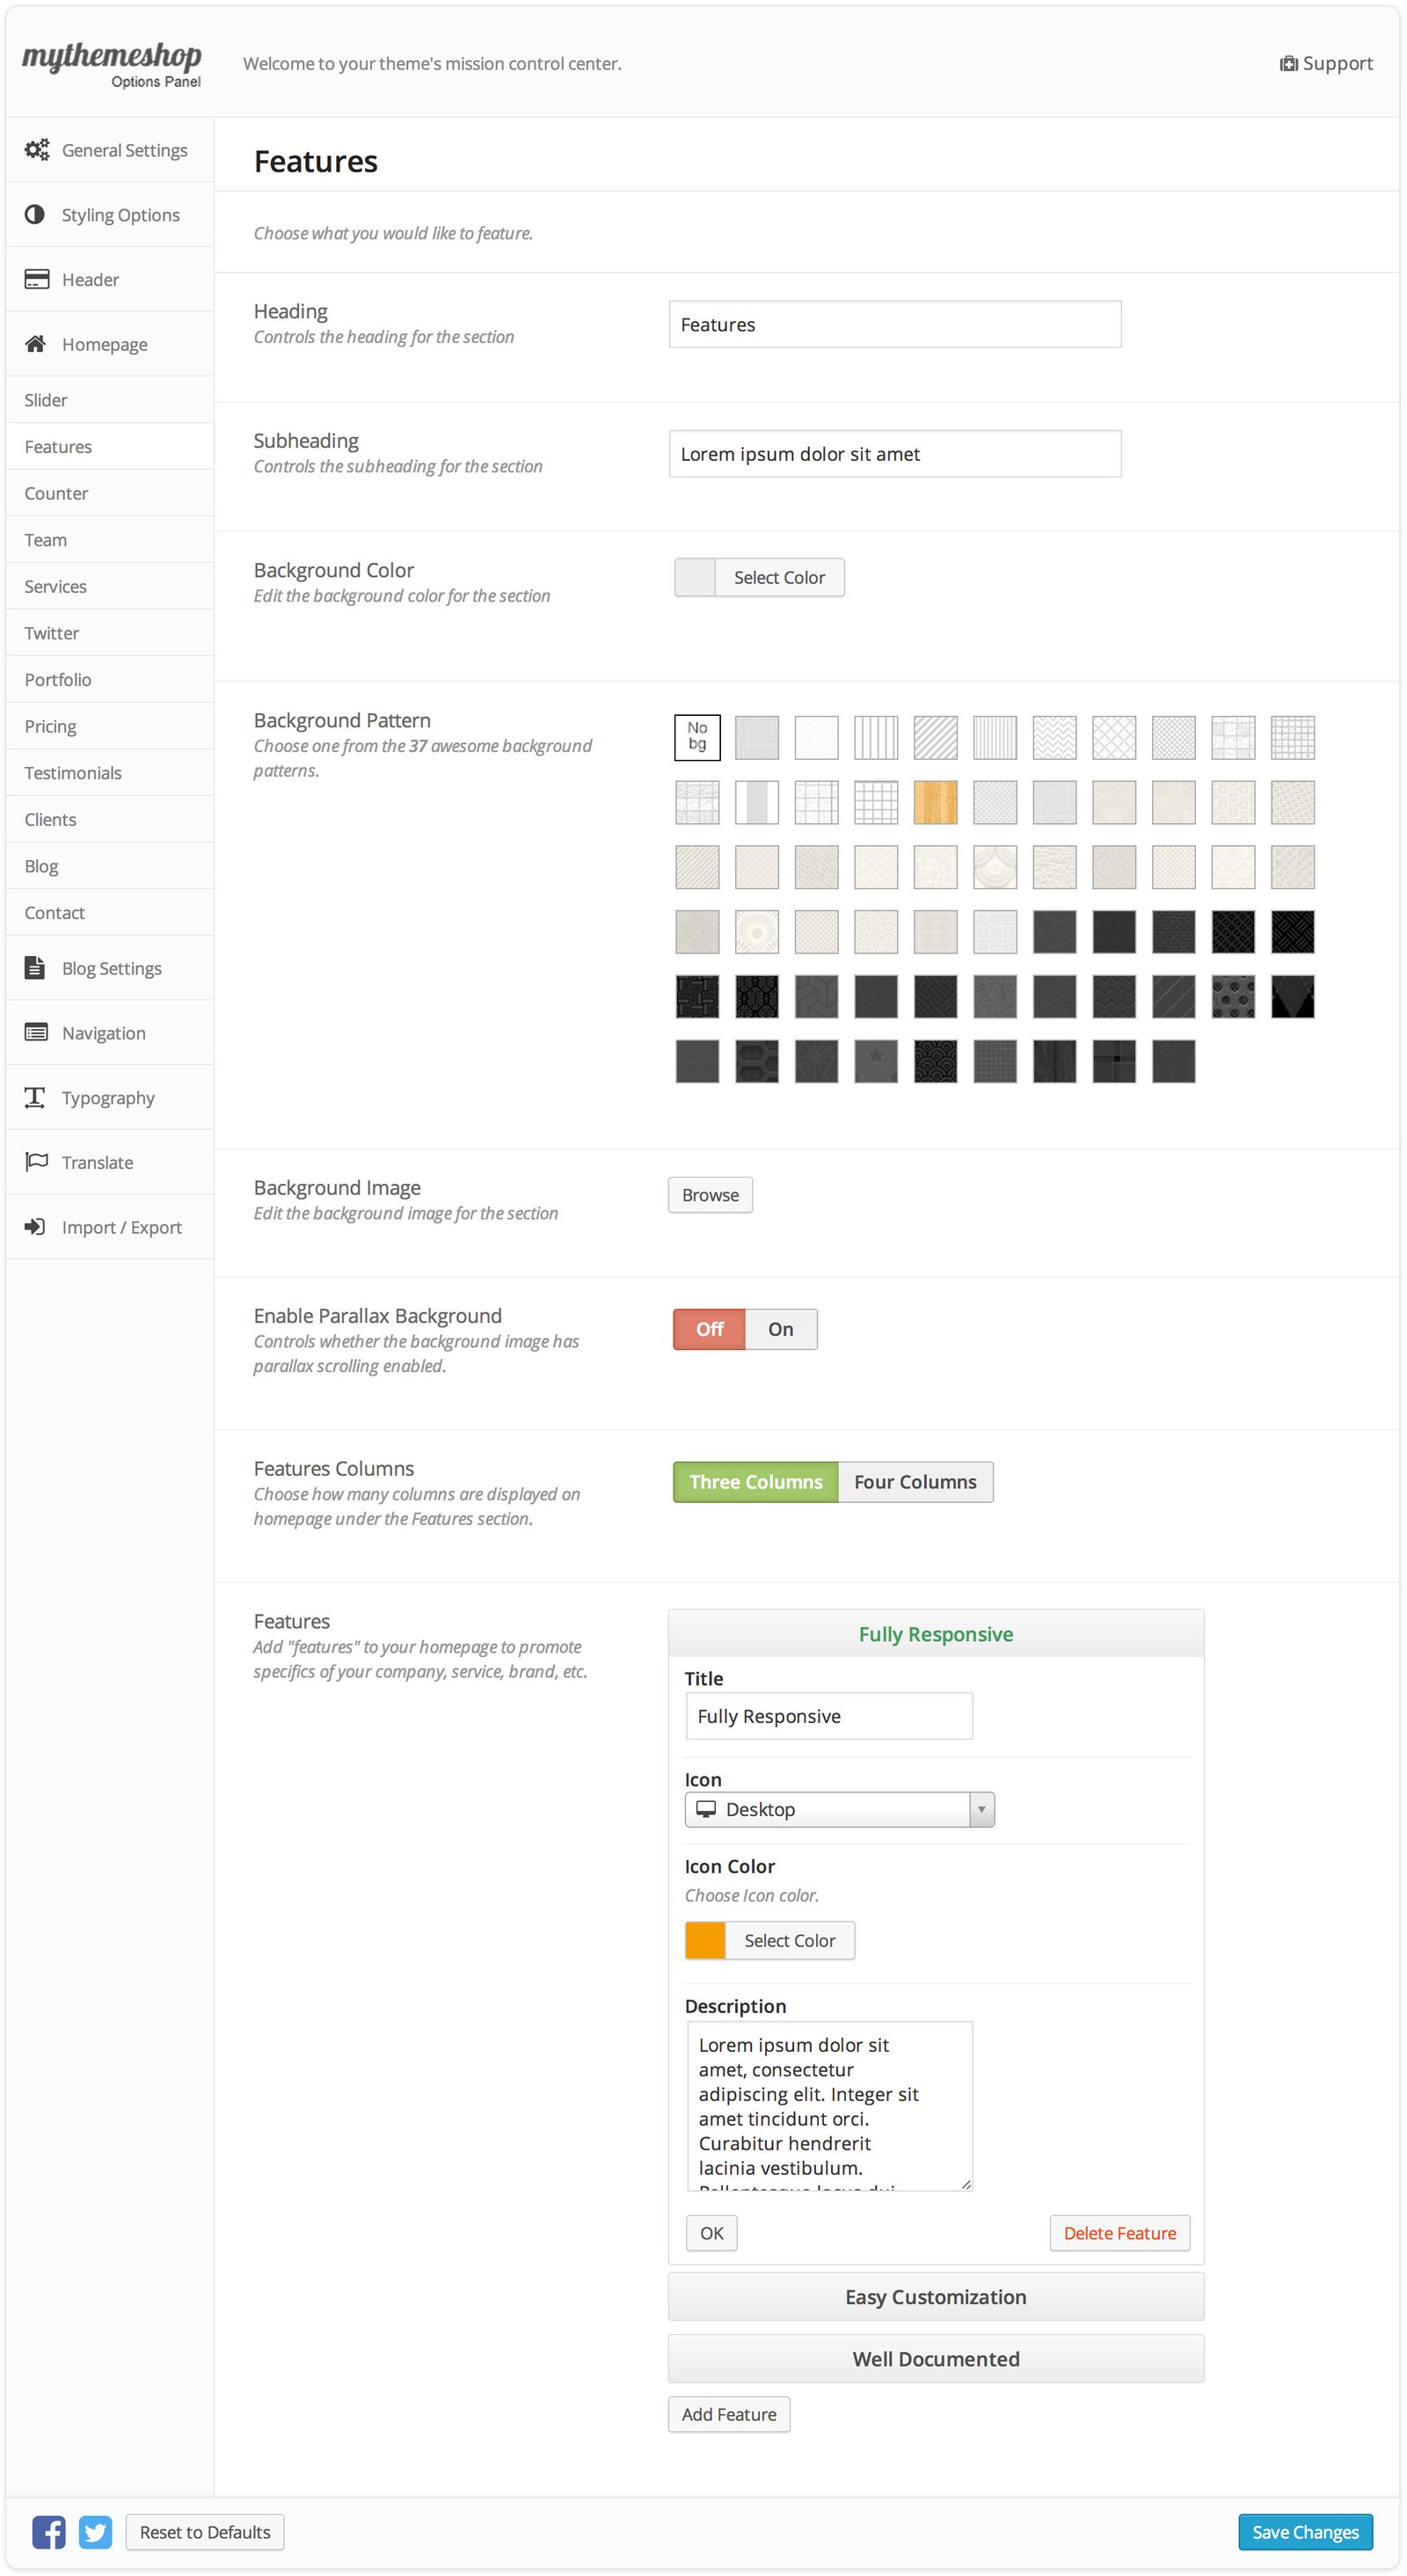The image size is (1407, 2576).
Task: Click the Delete Feature button
Action: [x=1119, y=2233]
